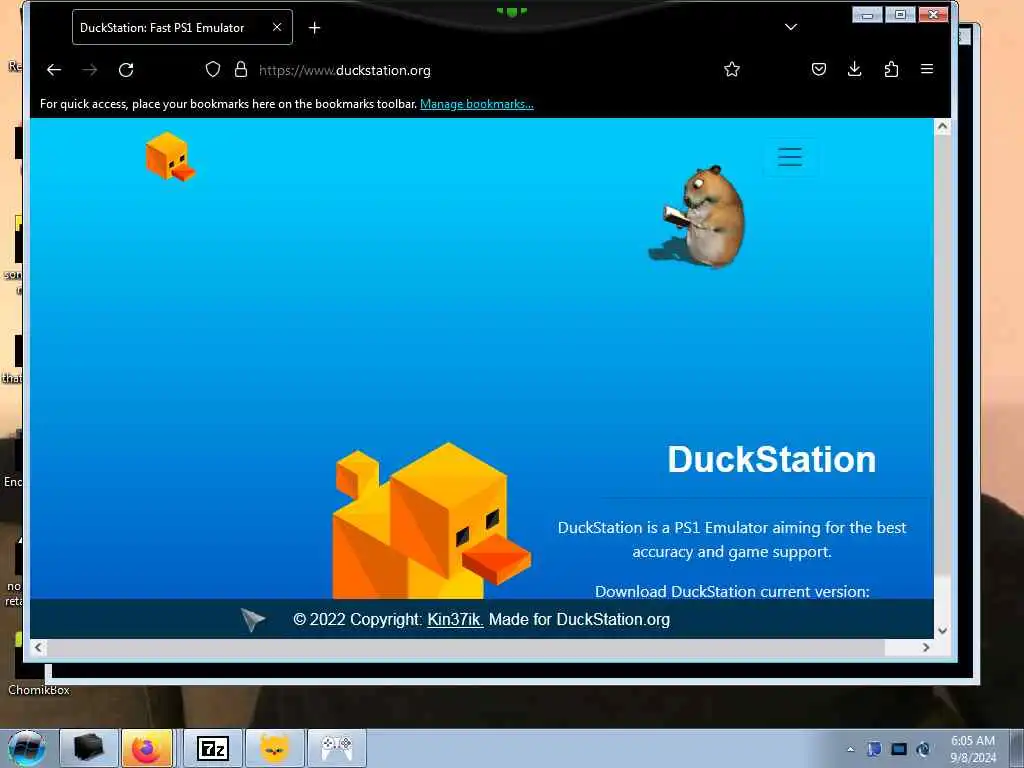Click the power plug tray icon

click(x=923, y=749)
